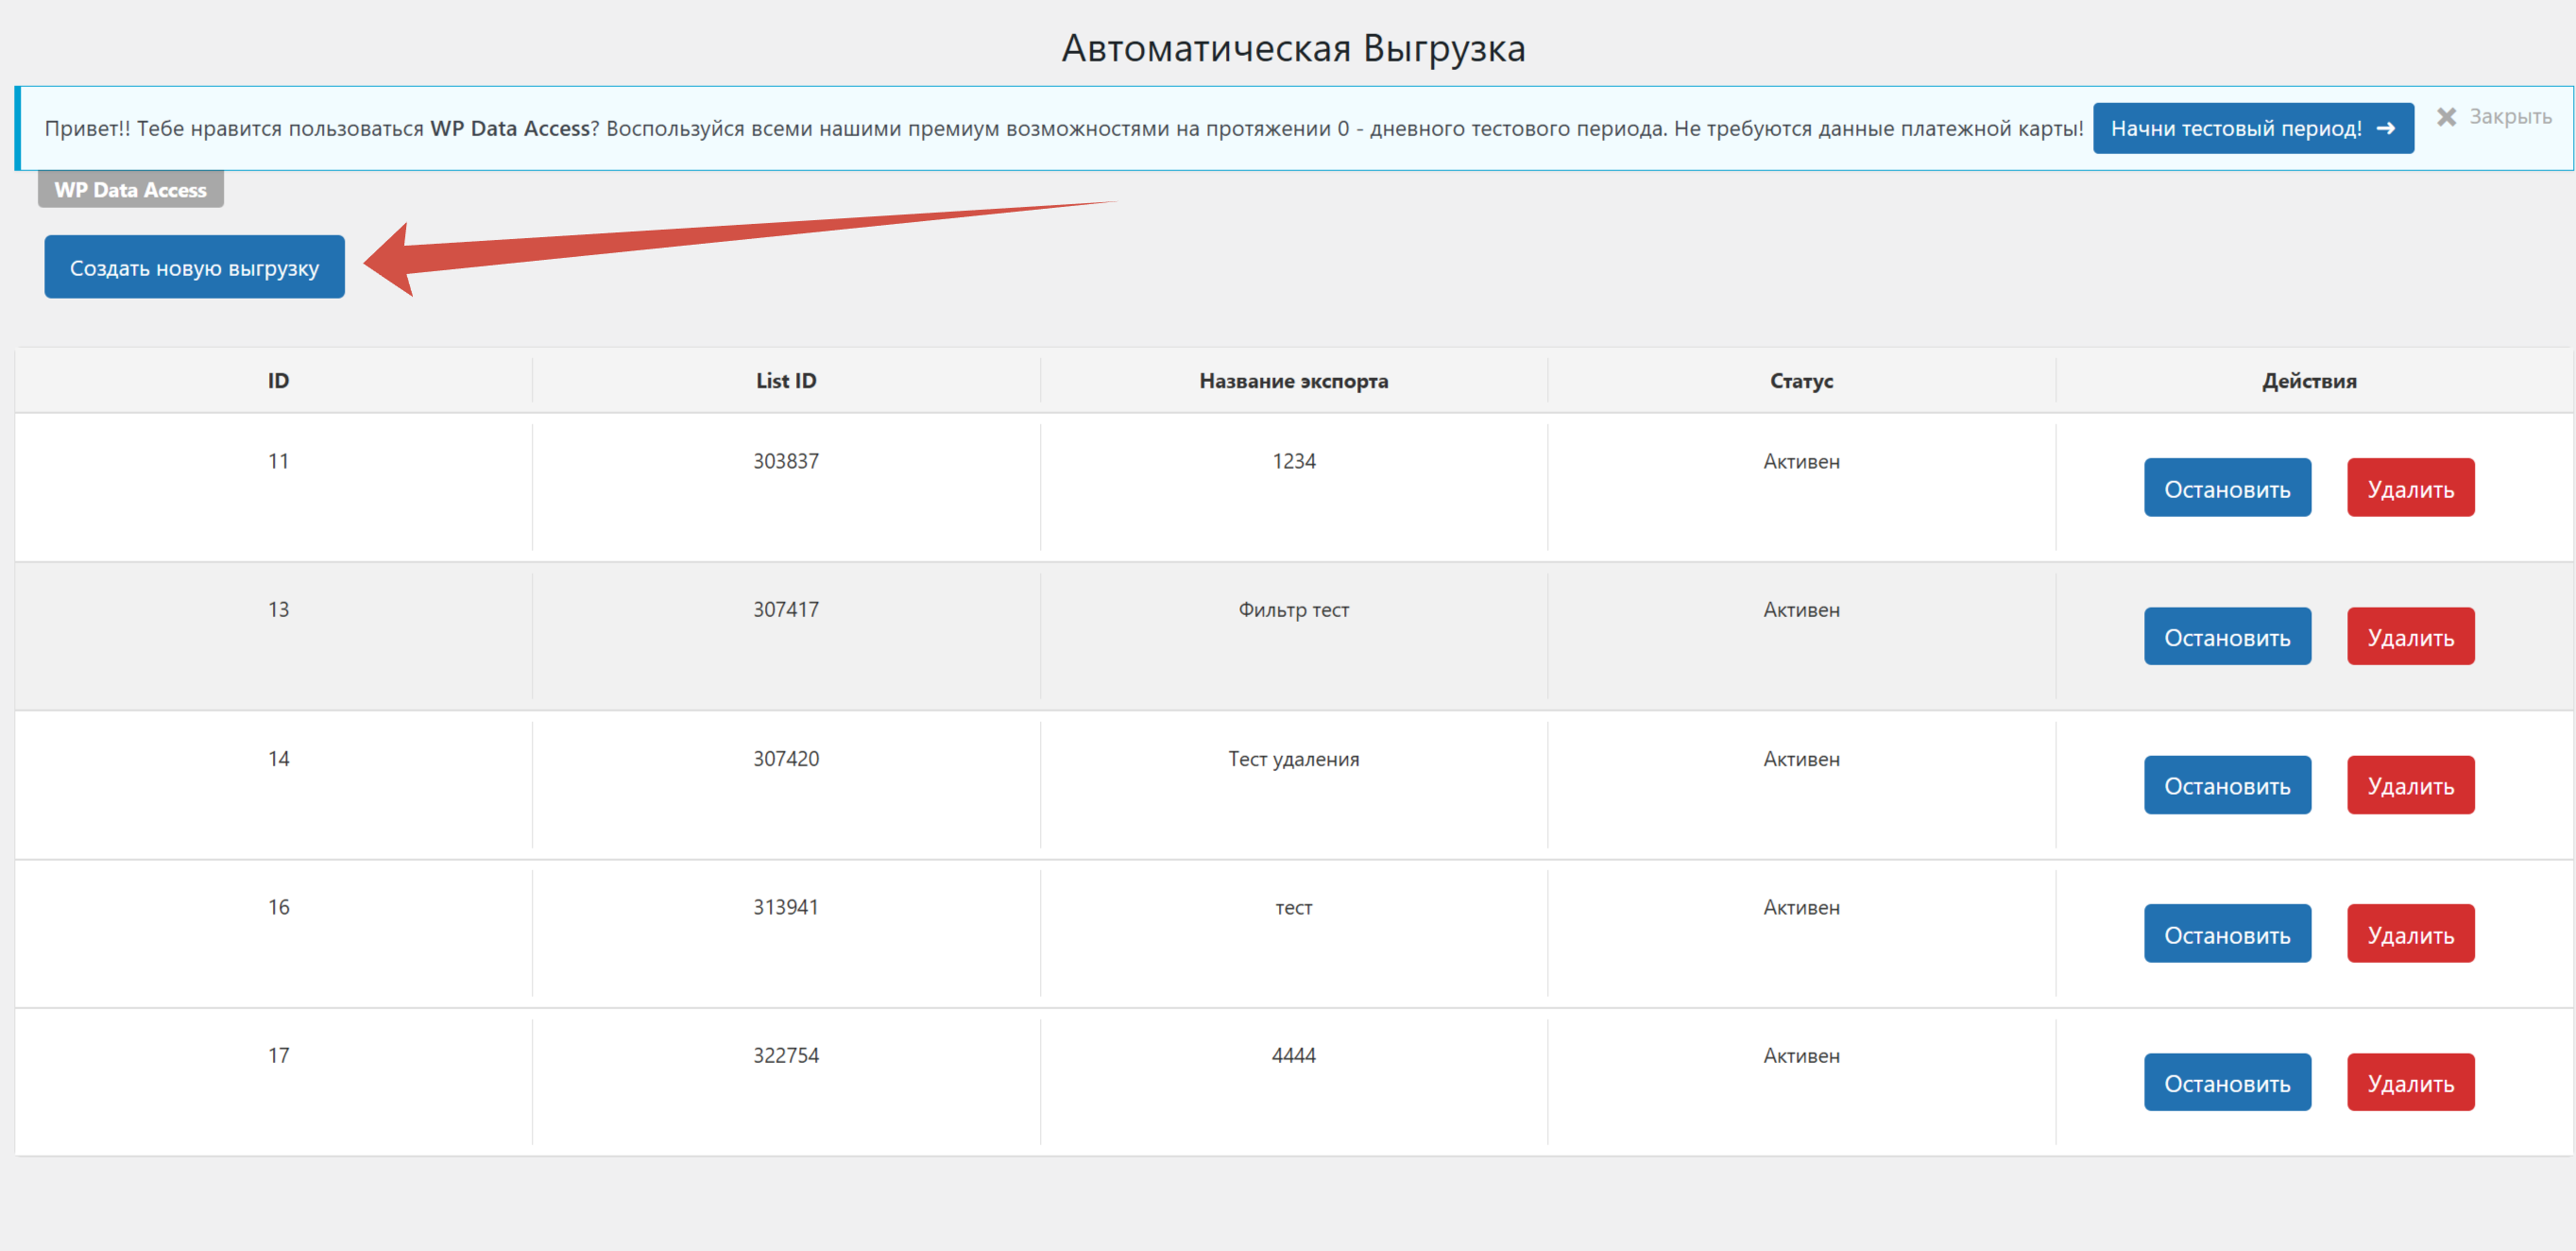Stop export with List ID 313941

[x=2226, y=934]
